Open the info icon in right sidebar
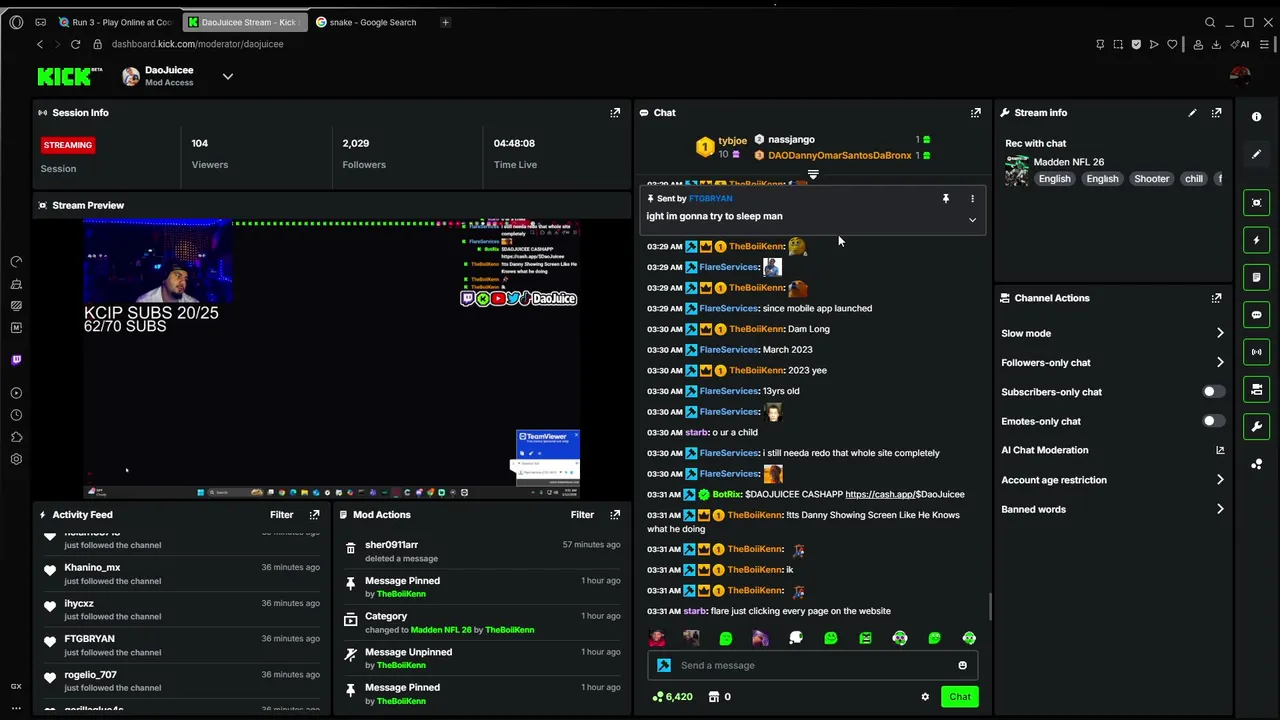 coord(1257,117)
